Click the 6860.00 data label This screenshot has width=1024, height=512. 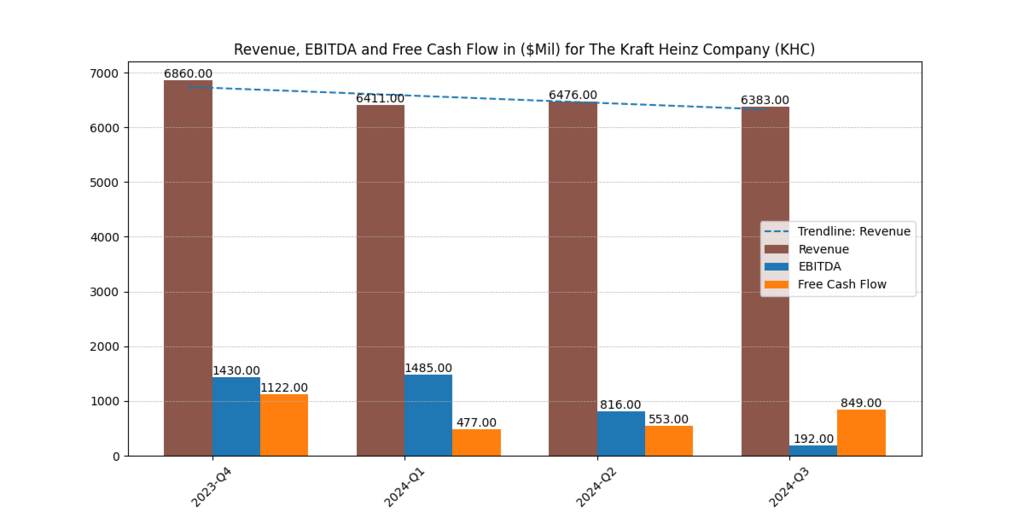coord(188,73)
